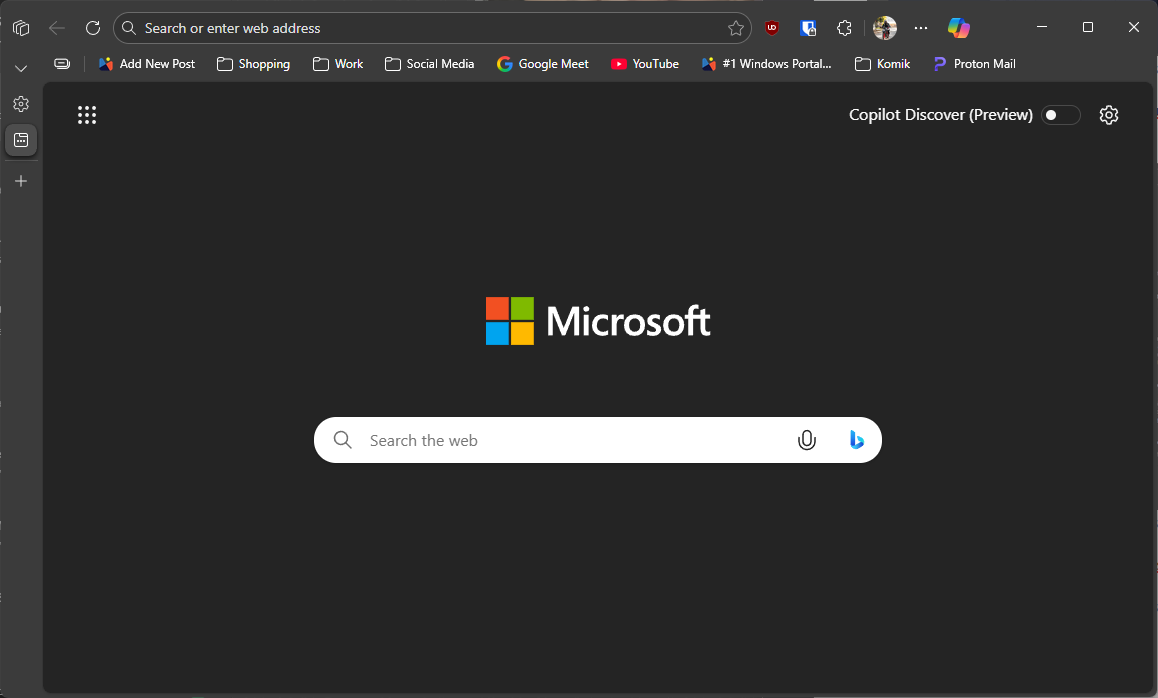Click the Refresh page button
This screenshot has height=698, width=1158.
[x=93, y=28]
